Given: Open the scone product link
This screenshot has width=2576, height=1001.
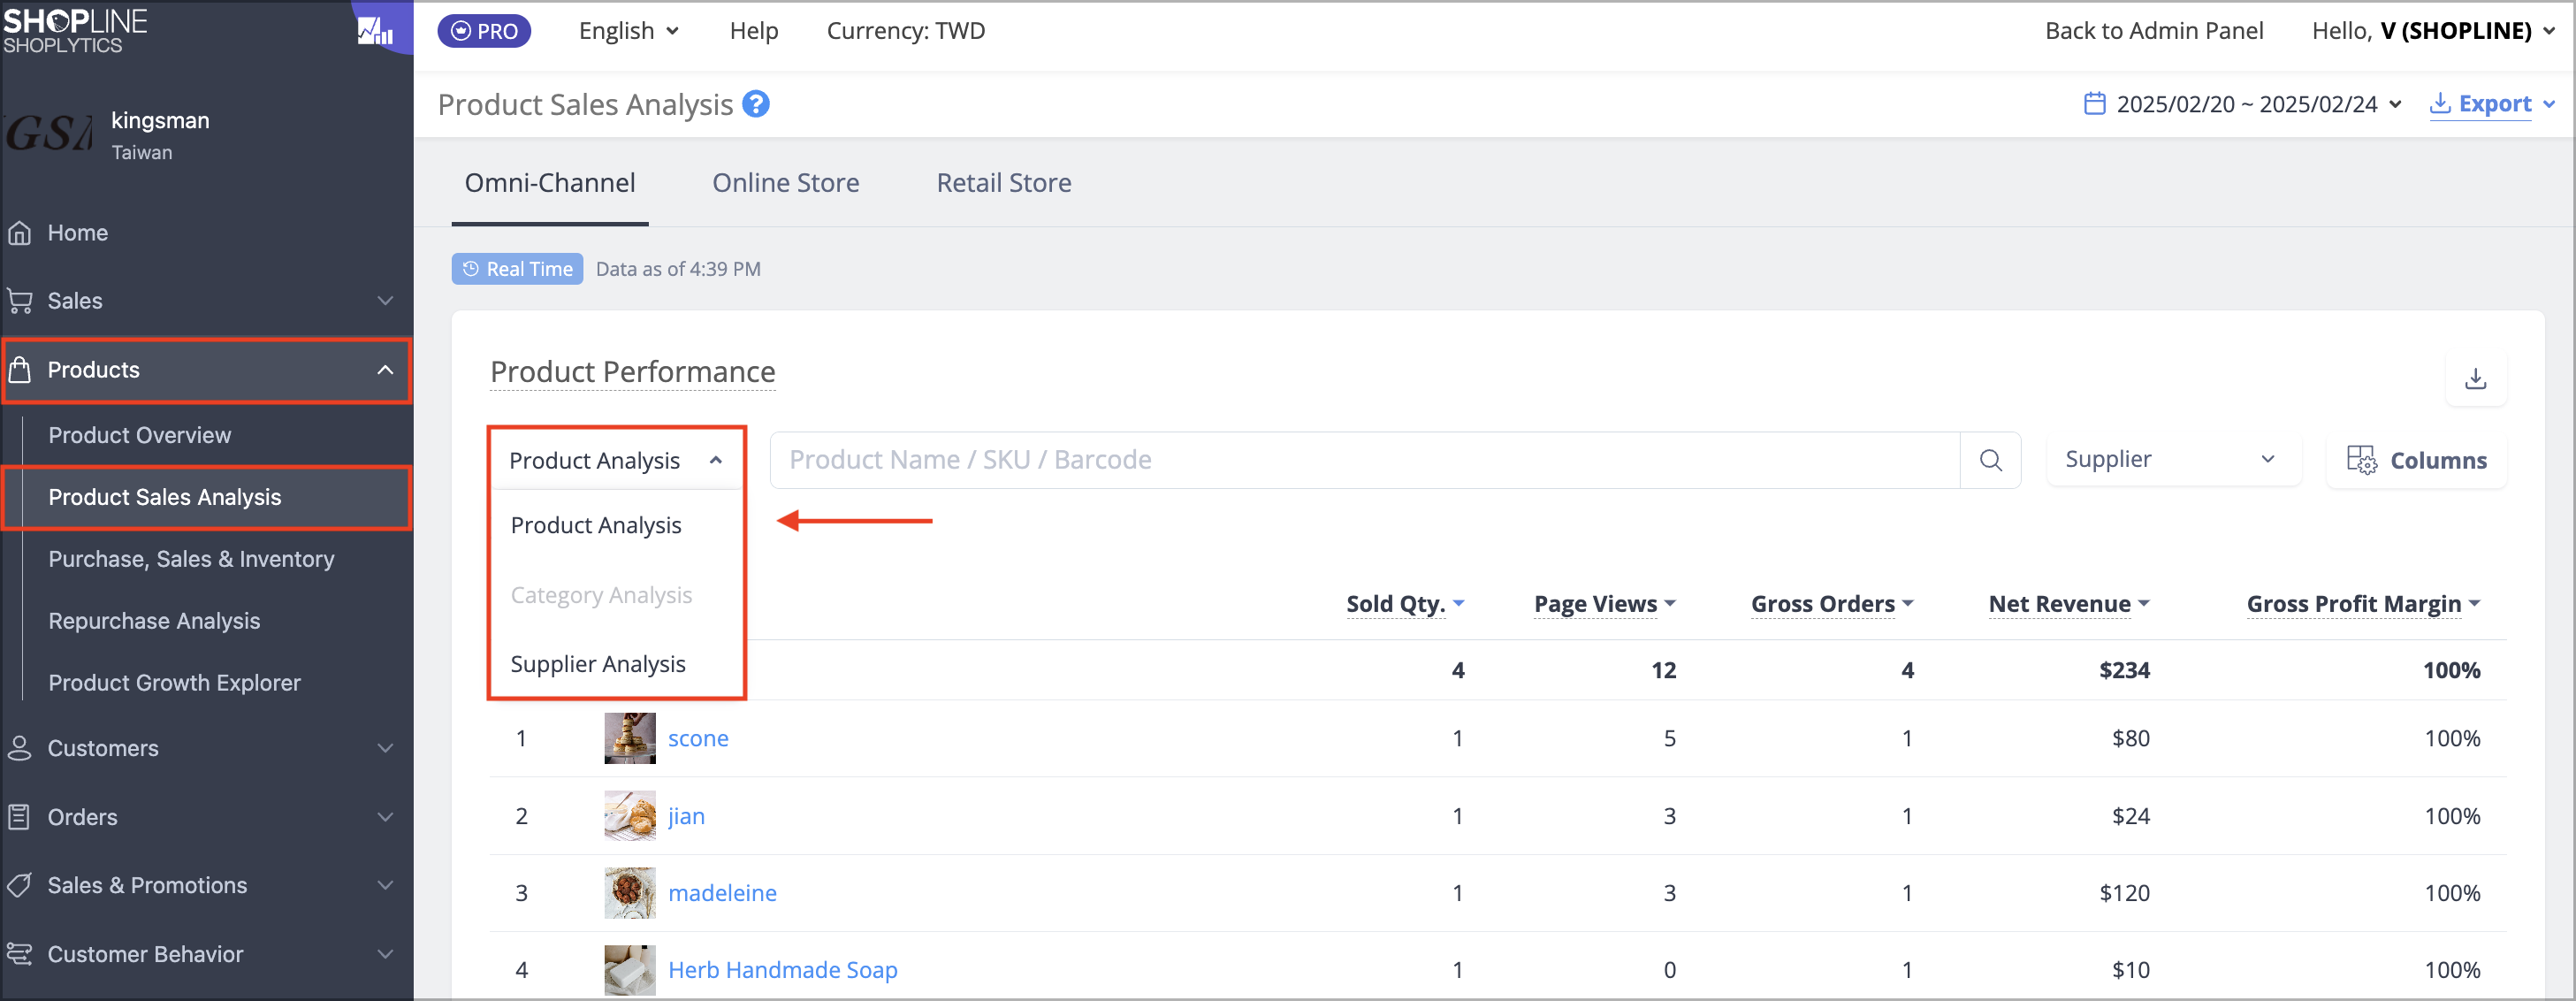Looking at the screenshot, I should [698, 738].
